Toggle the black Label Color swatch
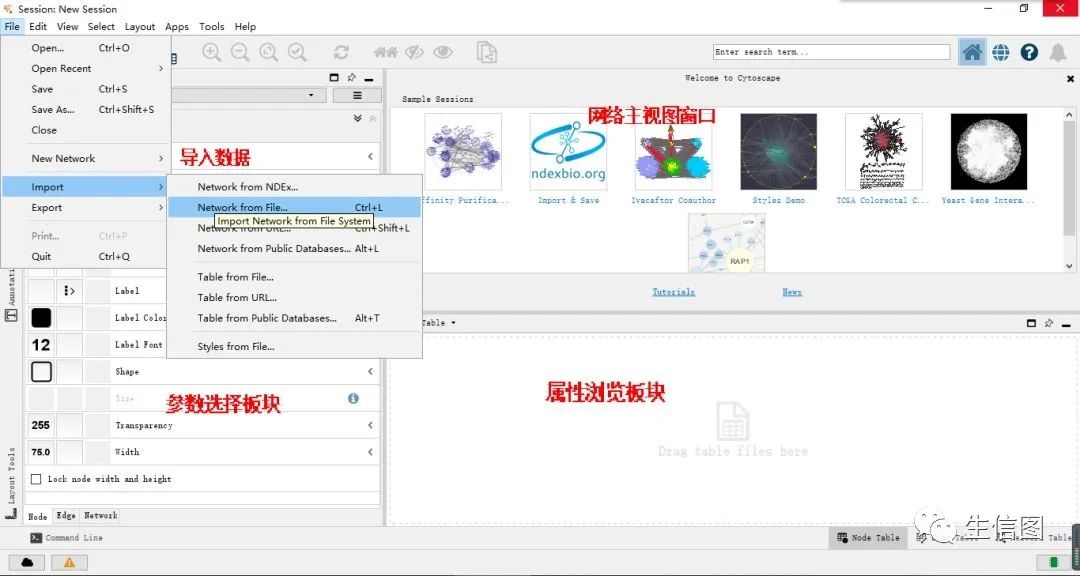The width and height of the screenshot is (1080, 576). coord(41,318)
